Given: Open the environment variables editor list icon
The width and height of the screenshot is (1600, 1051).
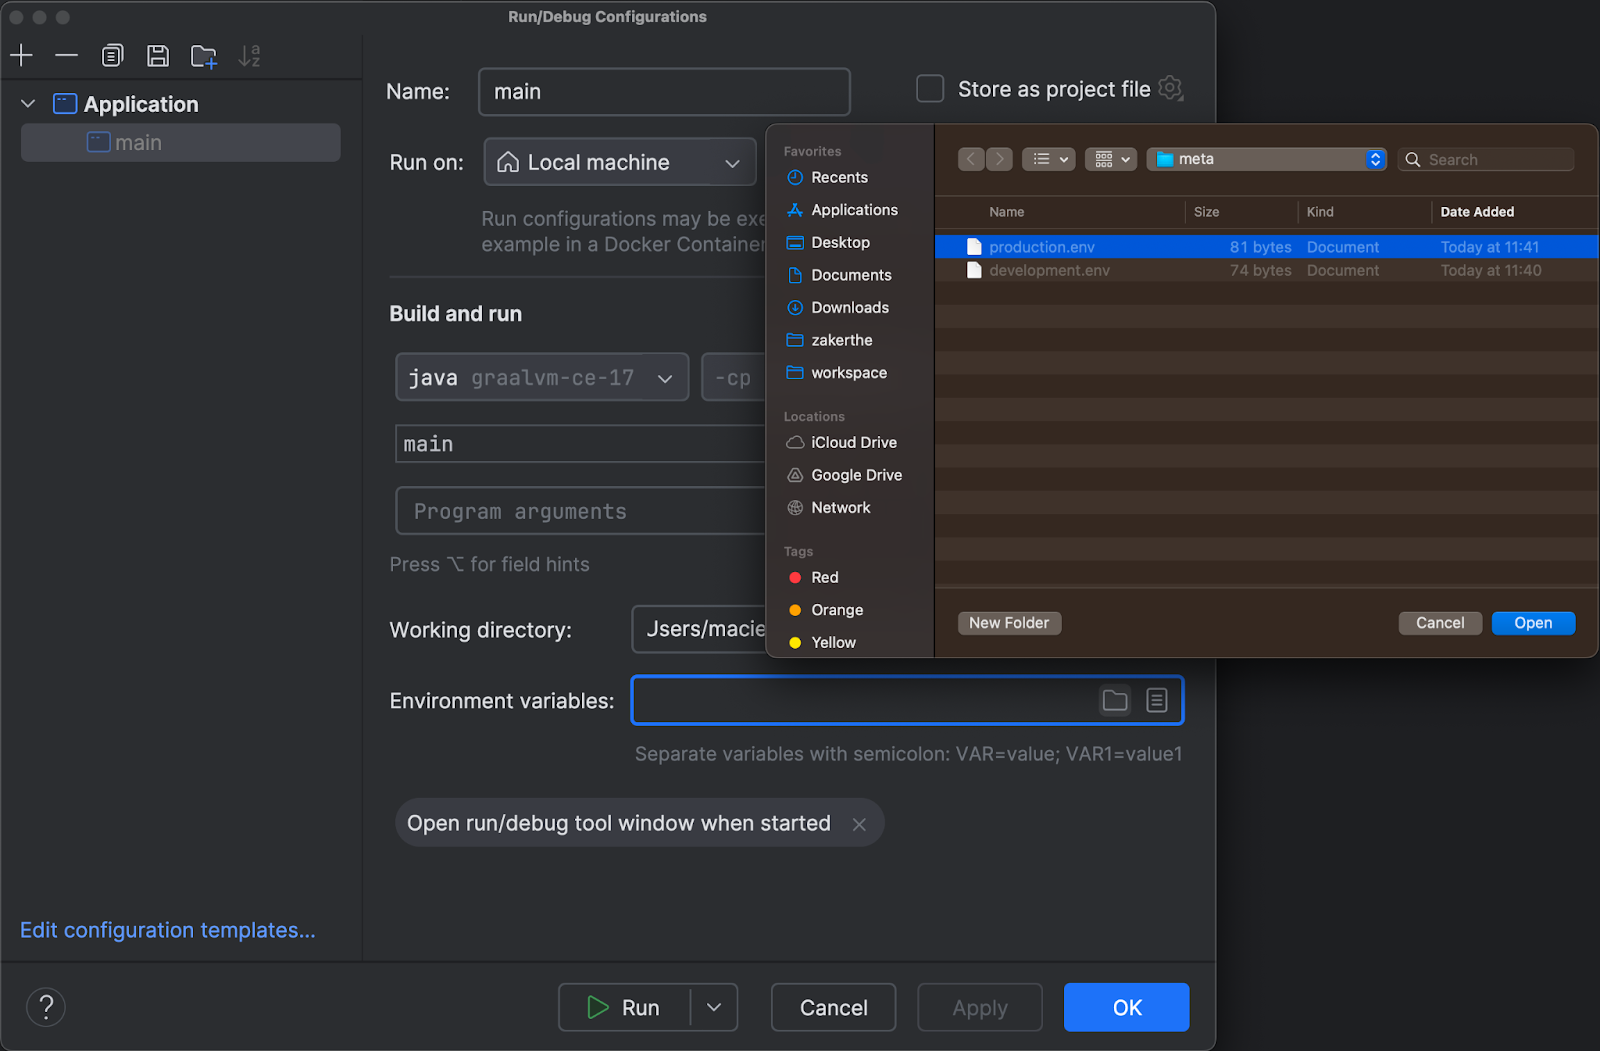Looking at the screenshot, I should (1157, 701).
